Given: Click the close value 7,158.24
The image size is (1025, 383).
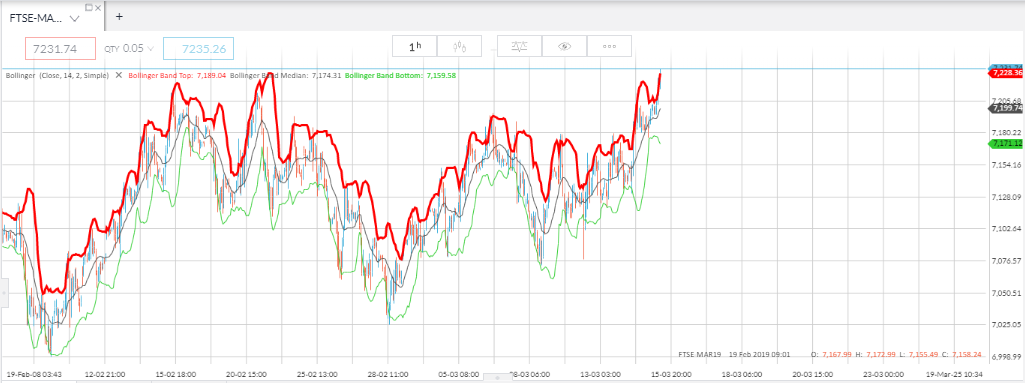Looking at the screenshot, I should [x=967, y=354].
